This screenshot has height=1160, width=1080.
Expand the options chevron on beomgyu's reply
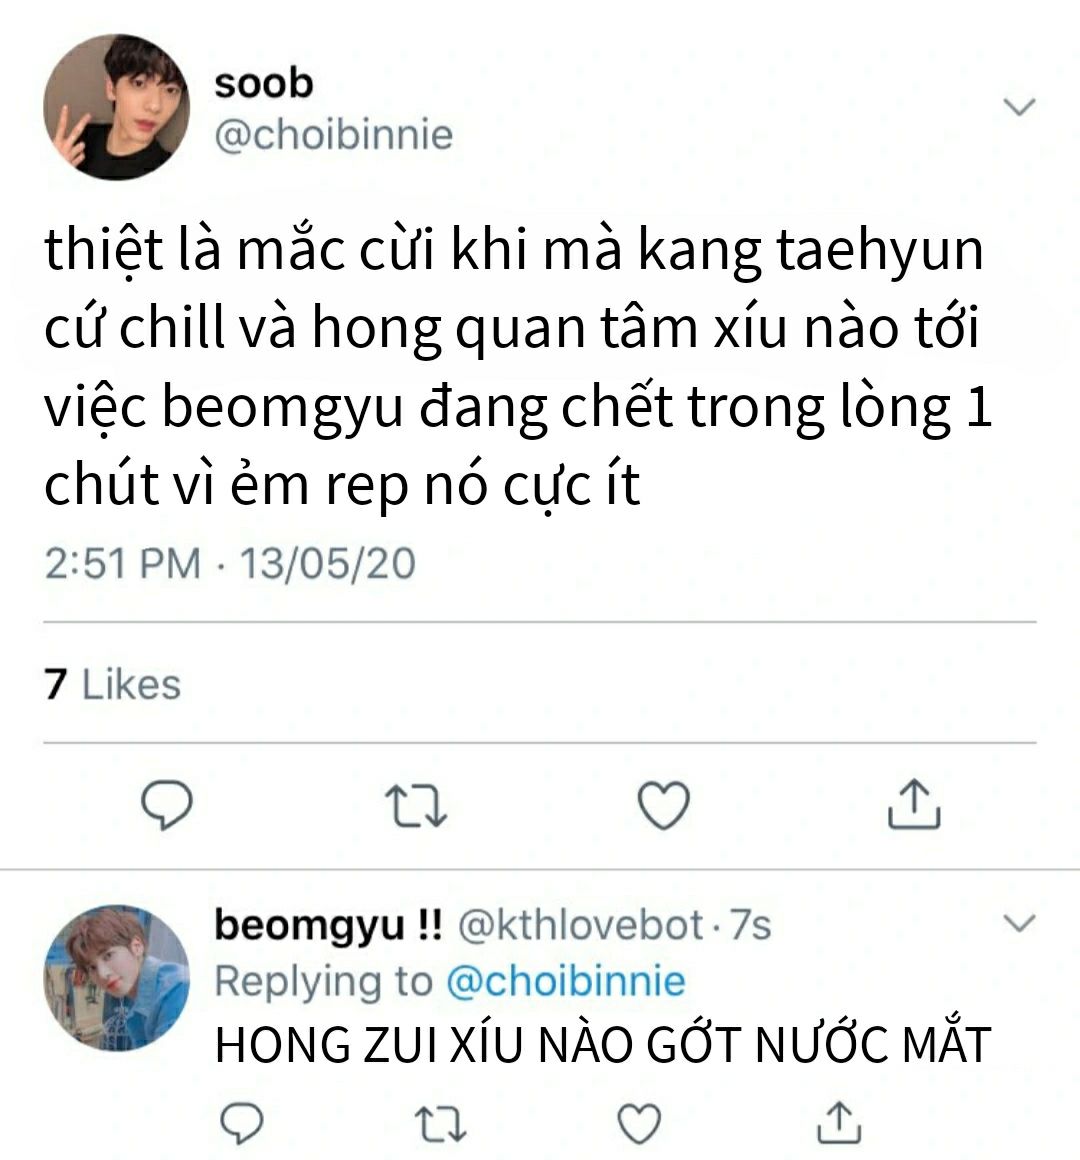point(1019,923)
